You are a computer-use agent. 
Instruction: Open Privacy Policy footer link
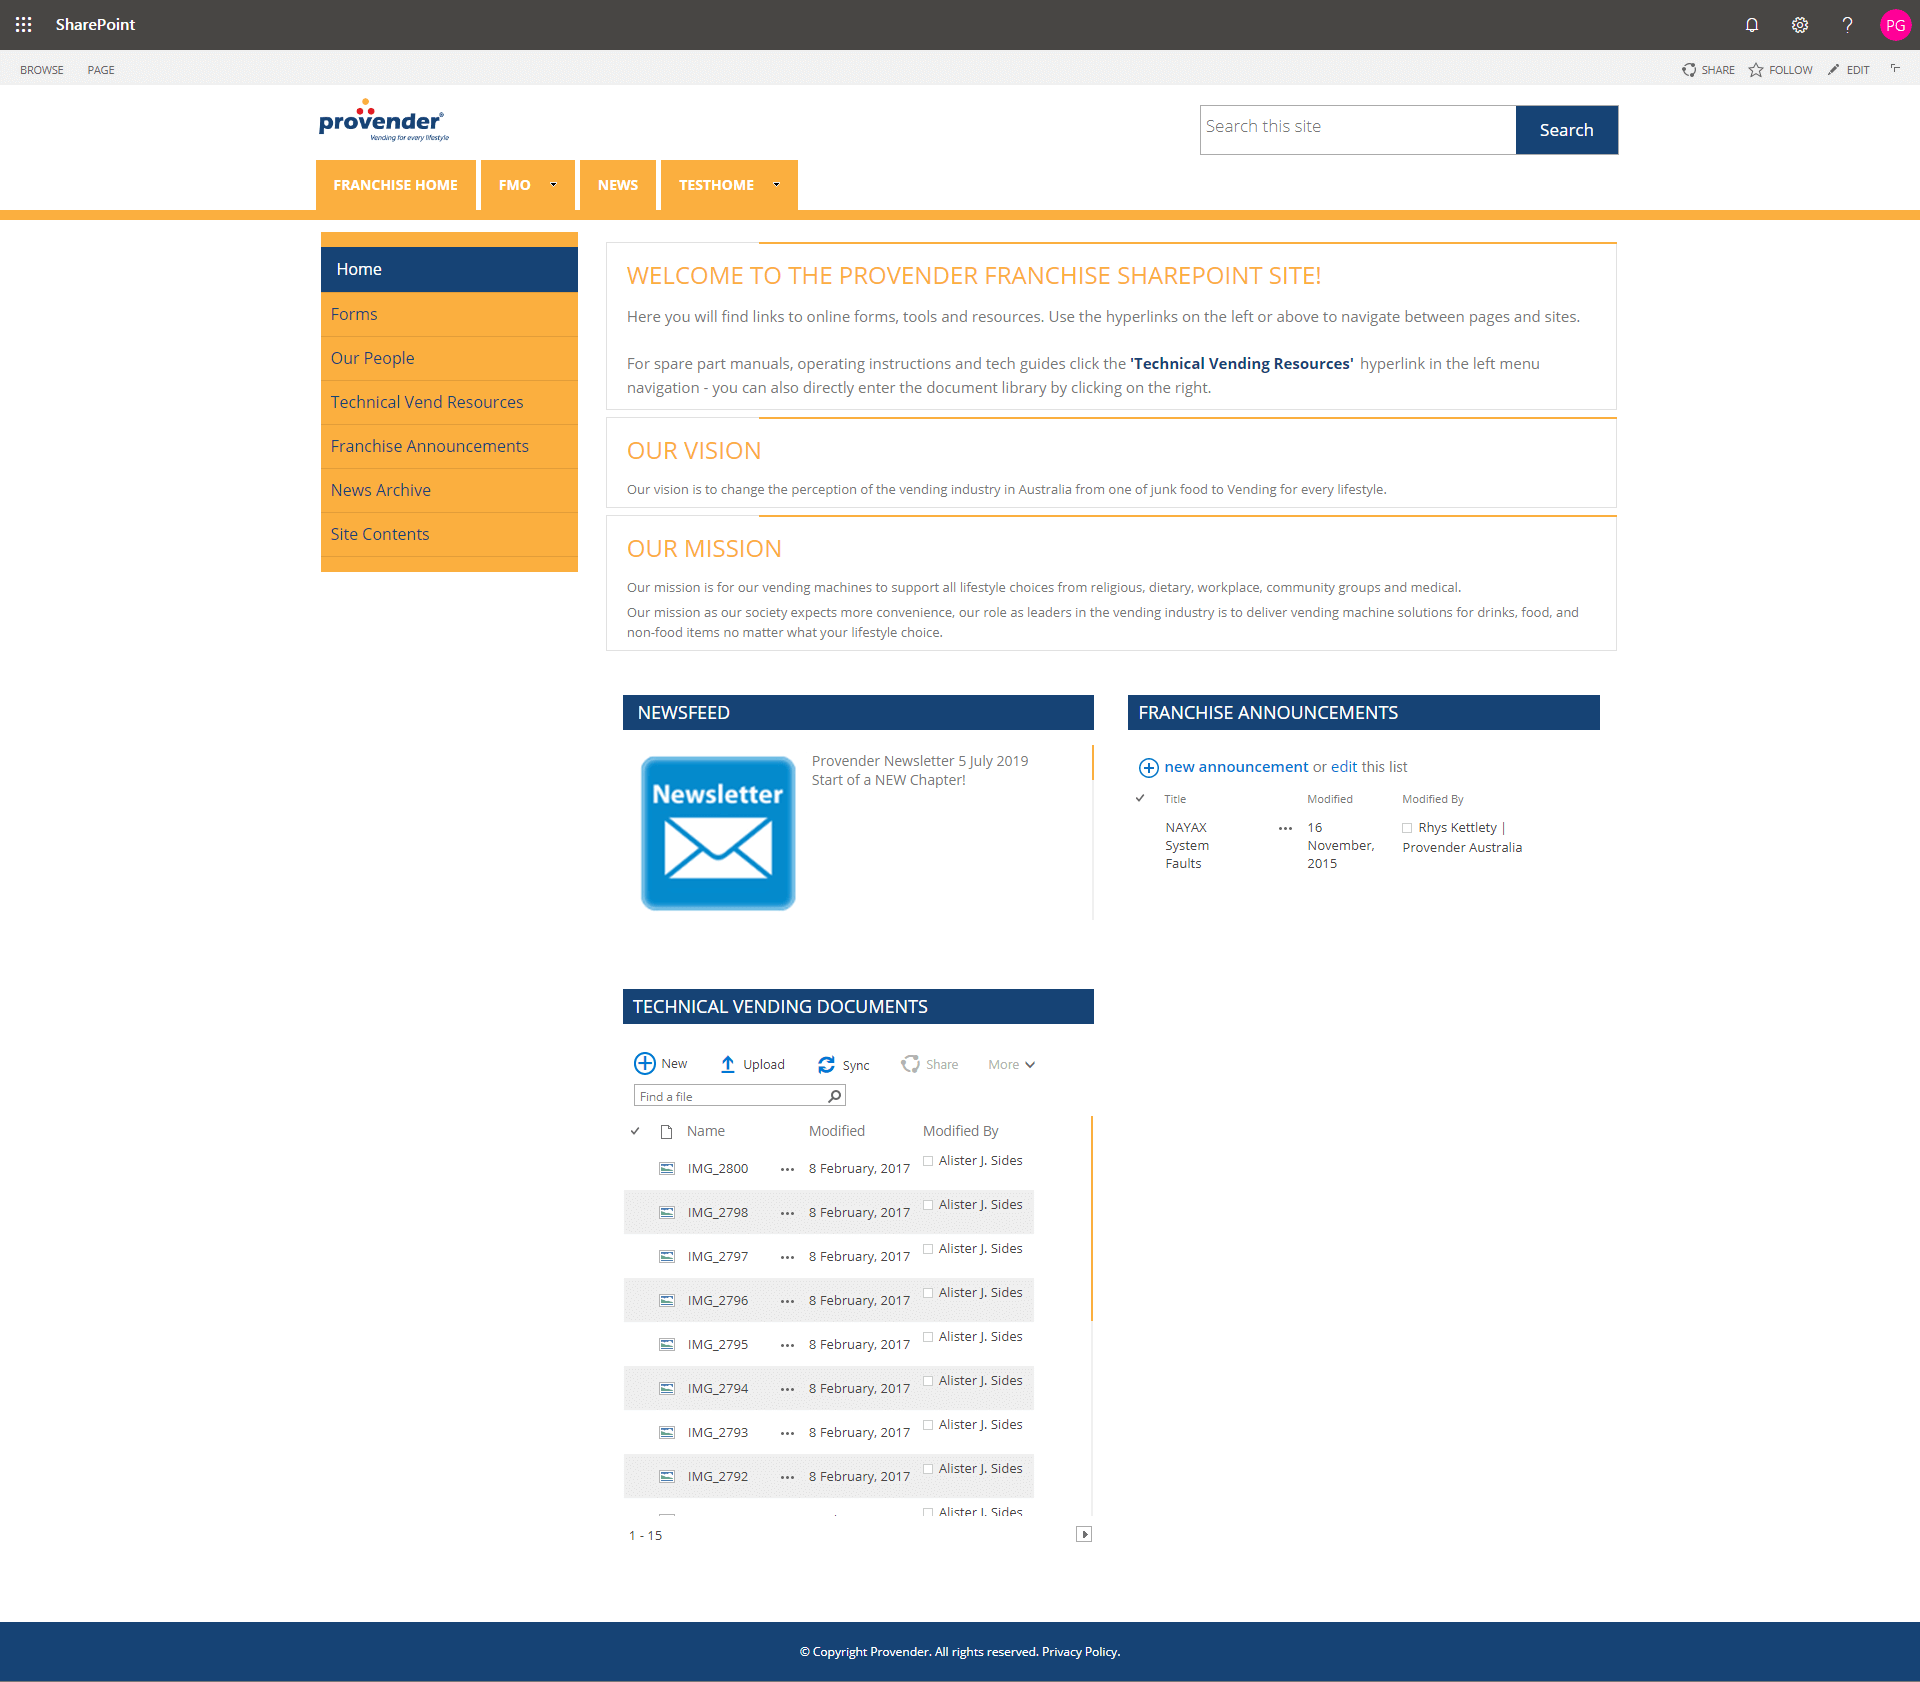[x=1080, y=1652]
